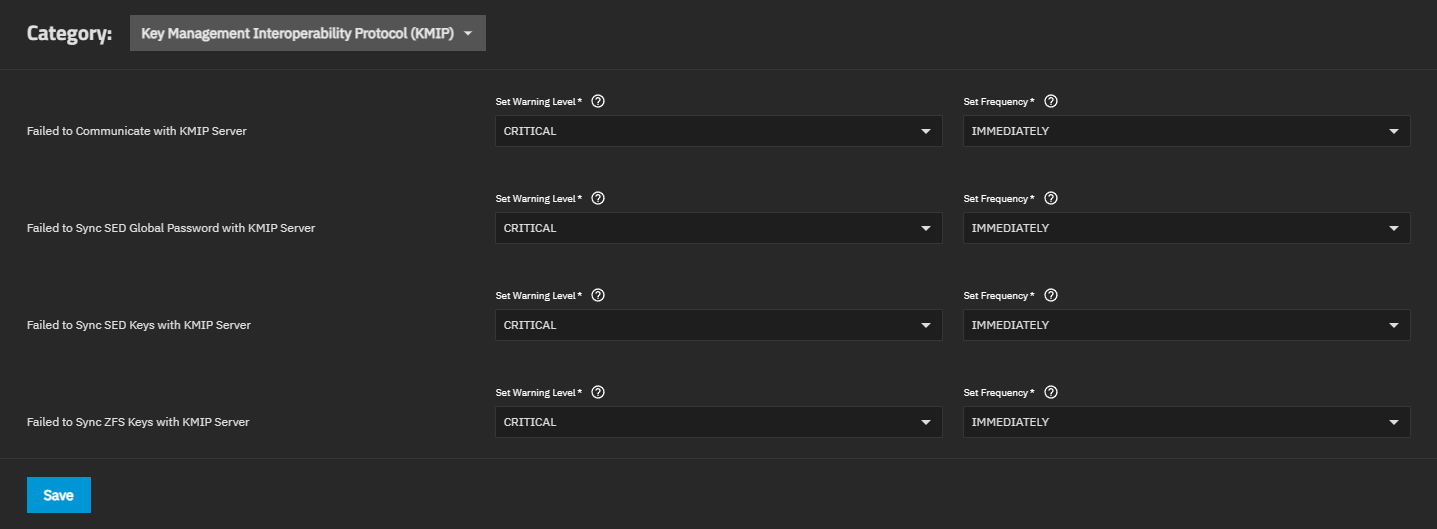
Task: Click the Save button
Action: tap(59, 495)
